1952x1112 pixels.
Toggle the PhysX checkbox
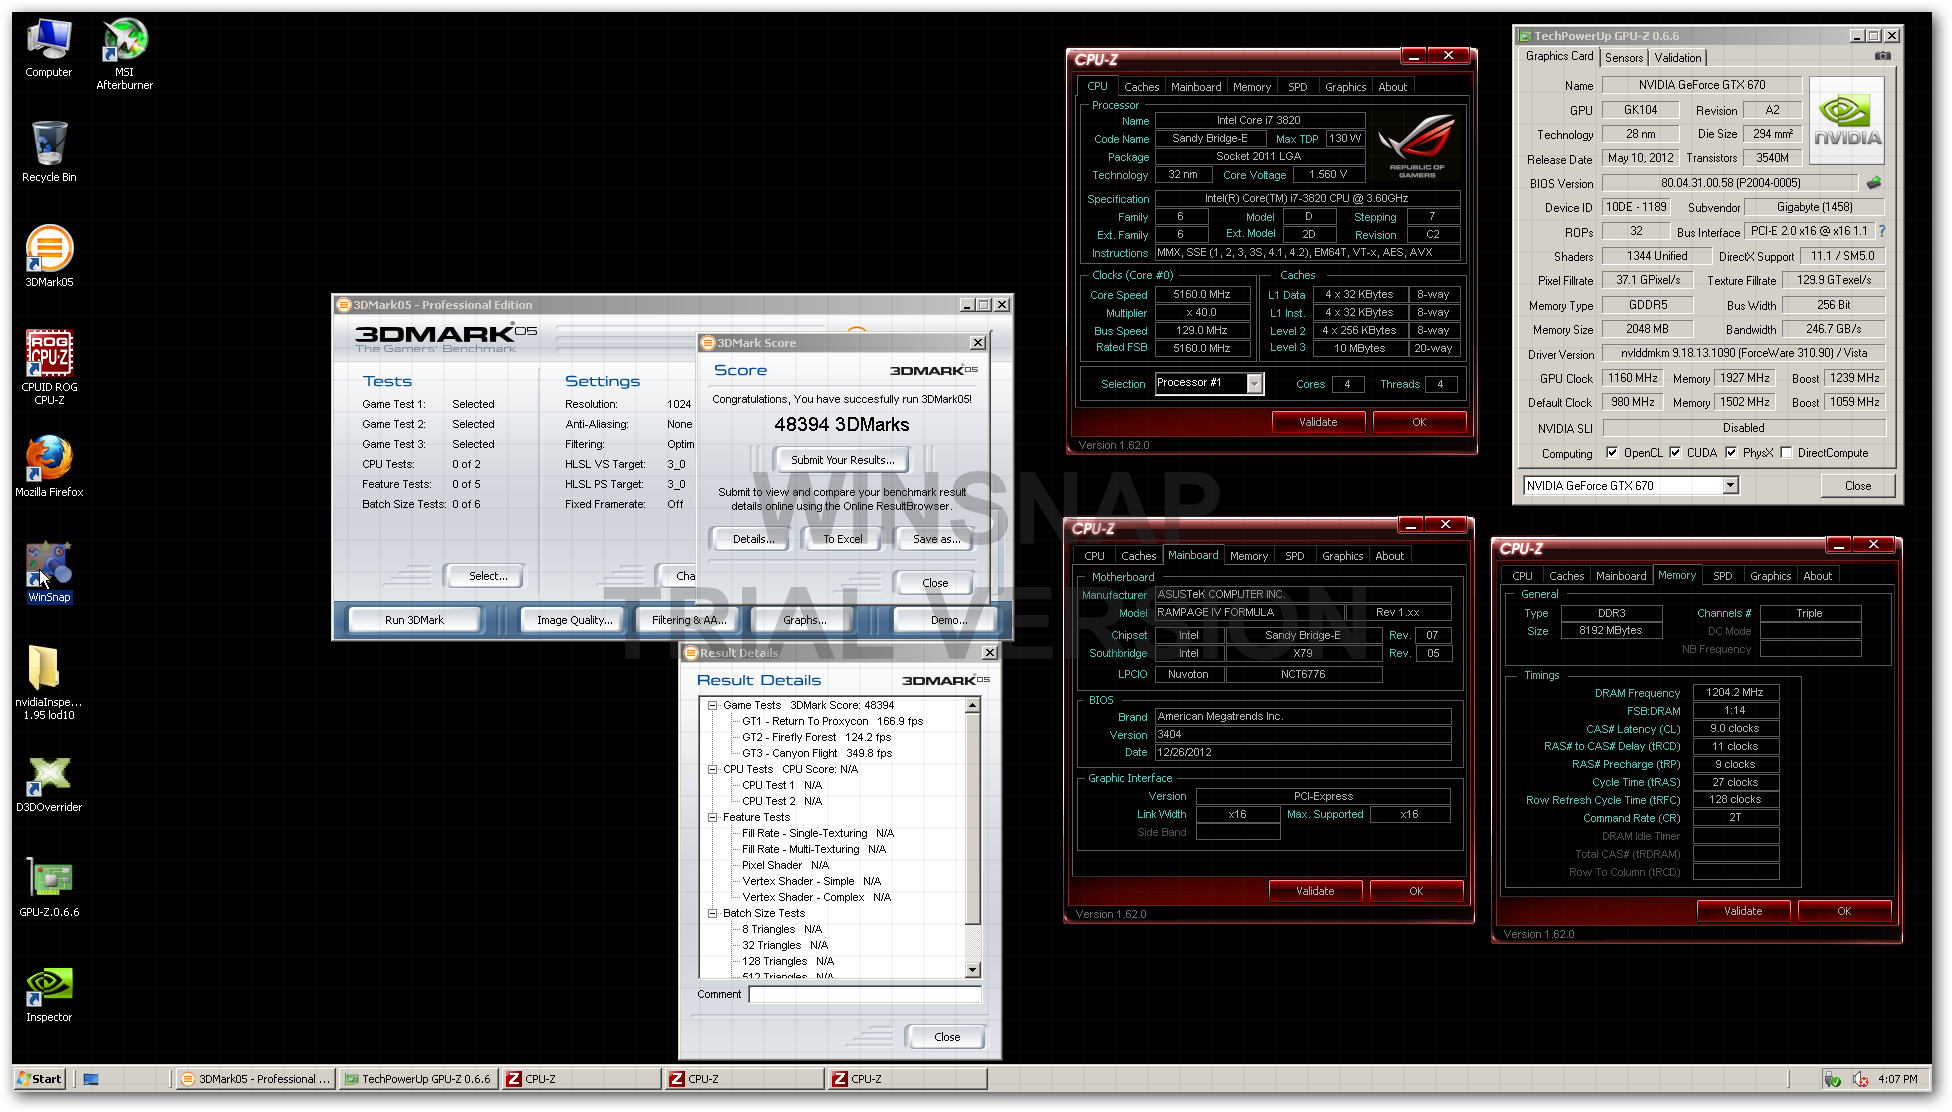(x=1731, y=453)
